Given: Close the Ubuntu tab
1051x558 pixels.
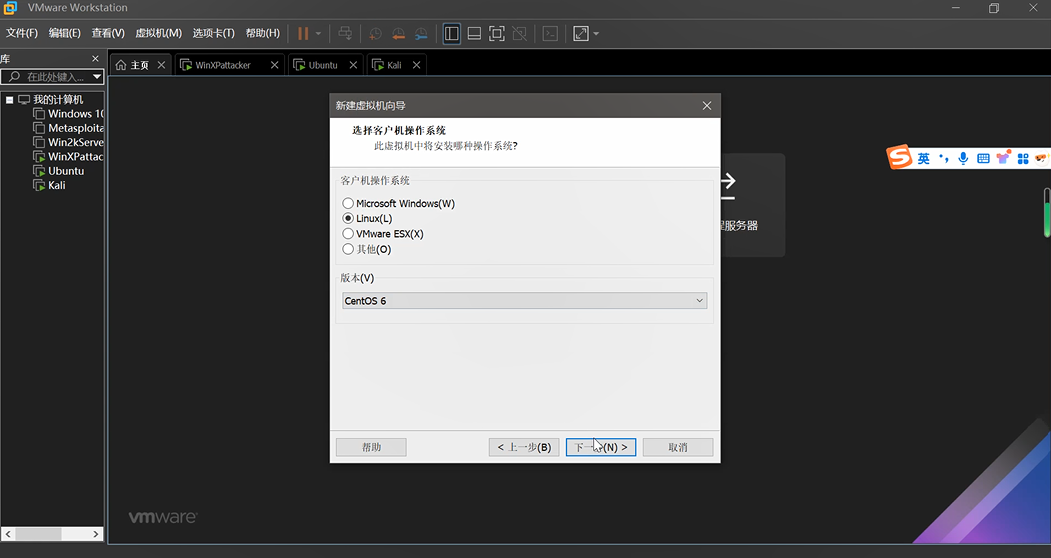Looking at the screenshot, I should click(353, 65).
